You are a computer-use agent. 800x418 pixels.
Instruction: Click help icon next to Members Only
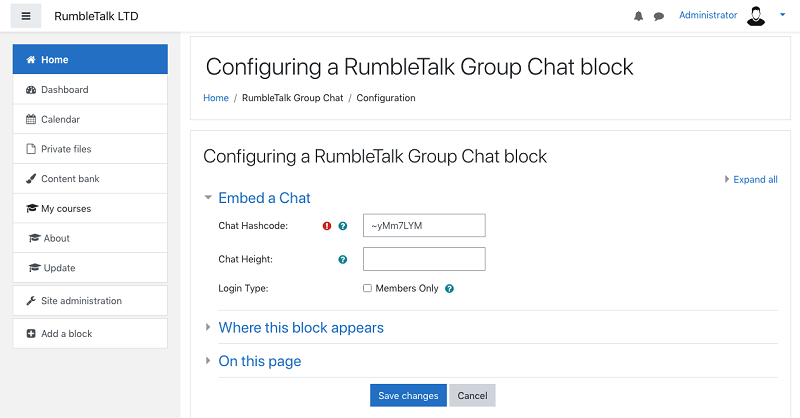pyautogui.click(x=450, y=289)
